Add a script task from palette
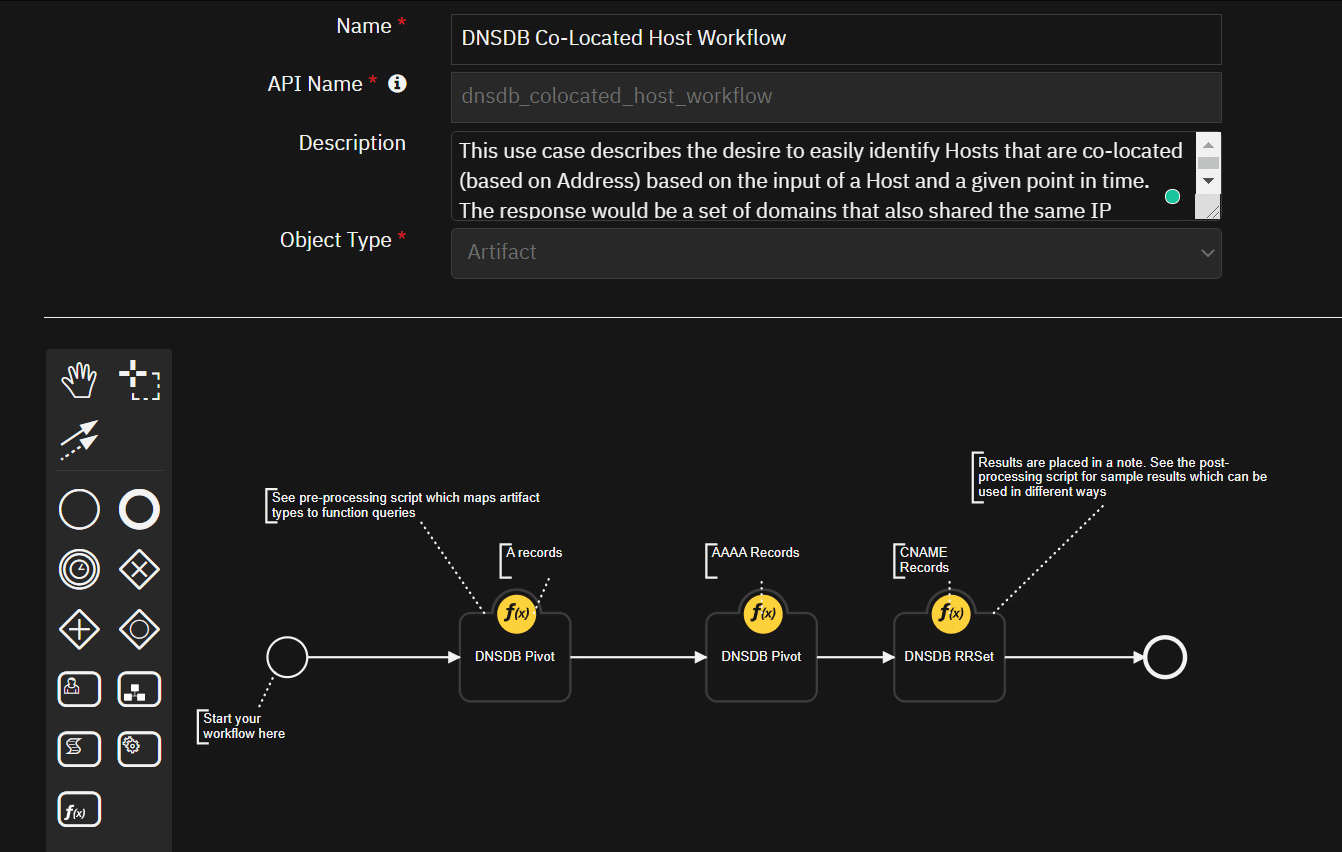 [79, 748]
